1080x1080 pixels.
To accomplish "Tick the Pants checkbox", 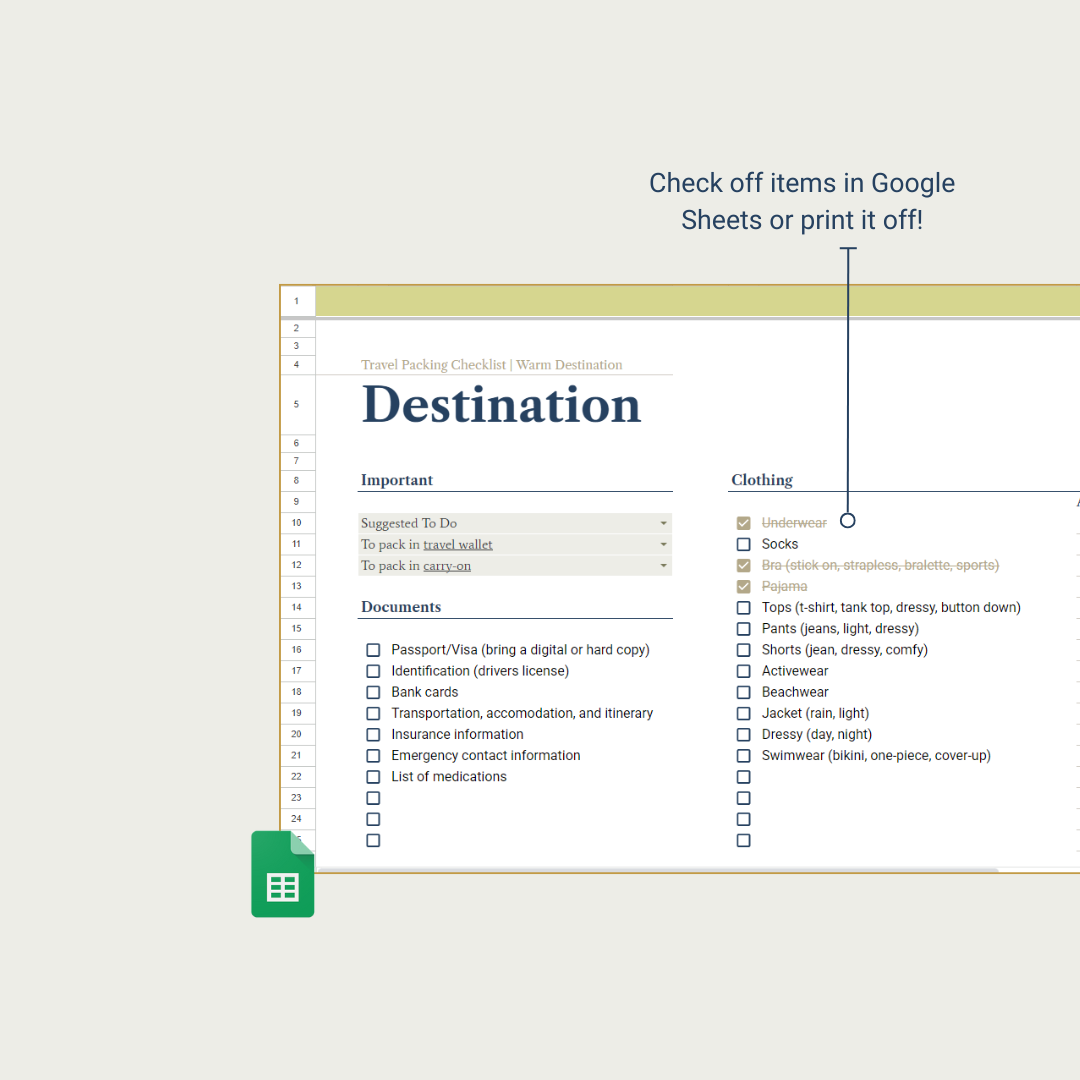I will (743, 629).
